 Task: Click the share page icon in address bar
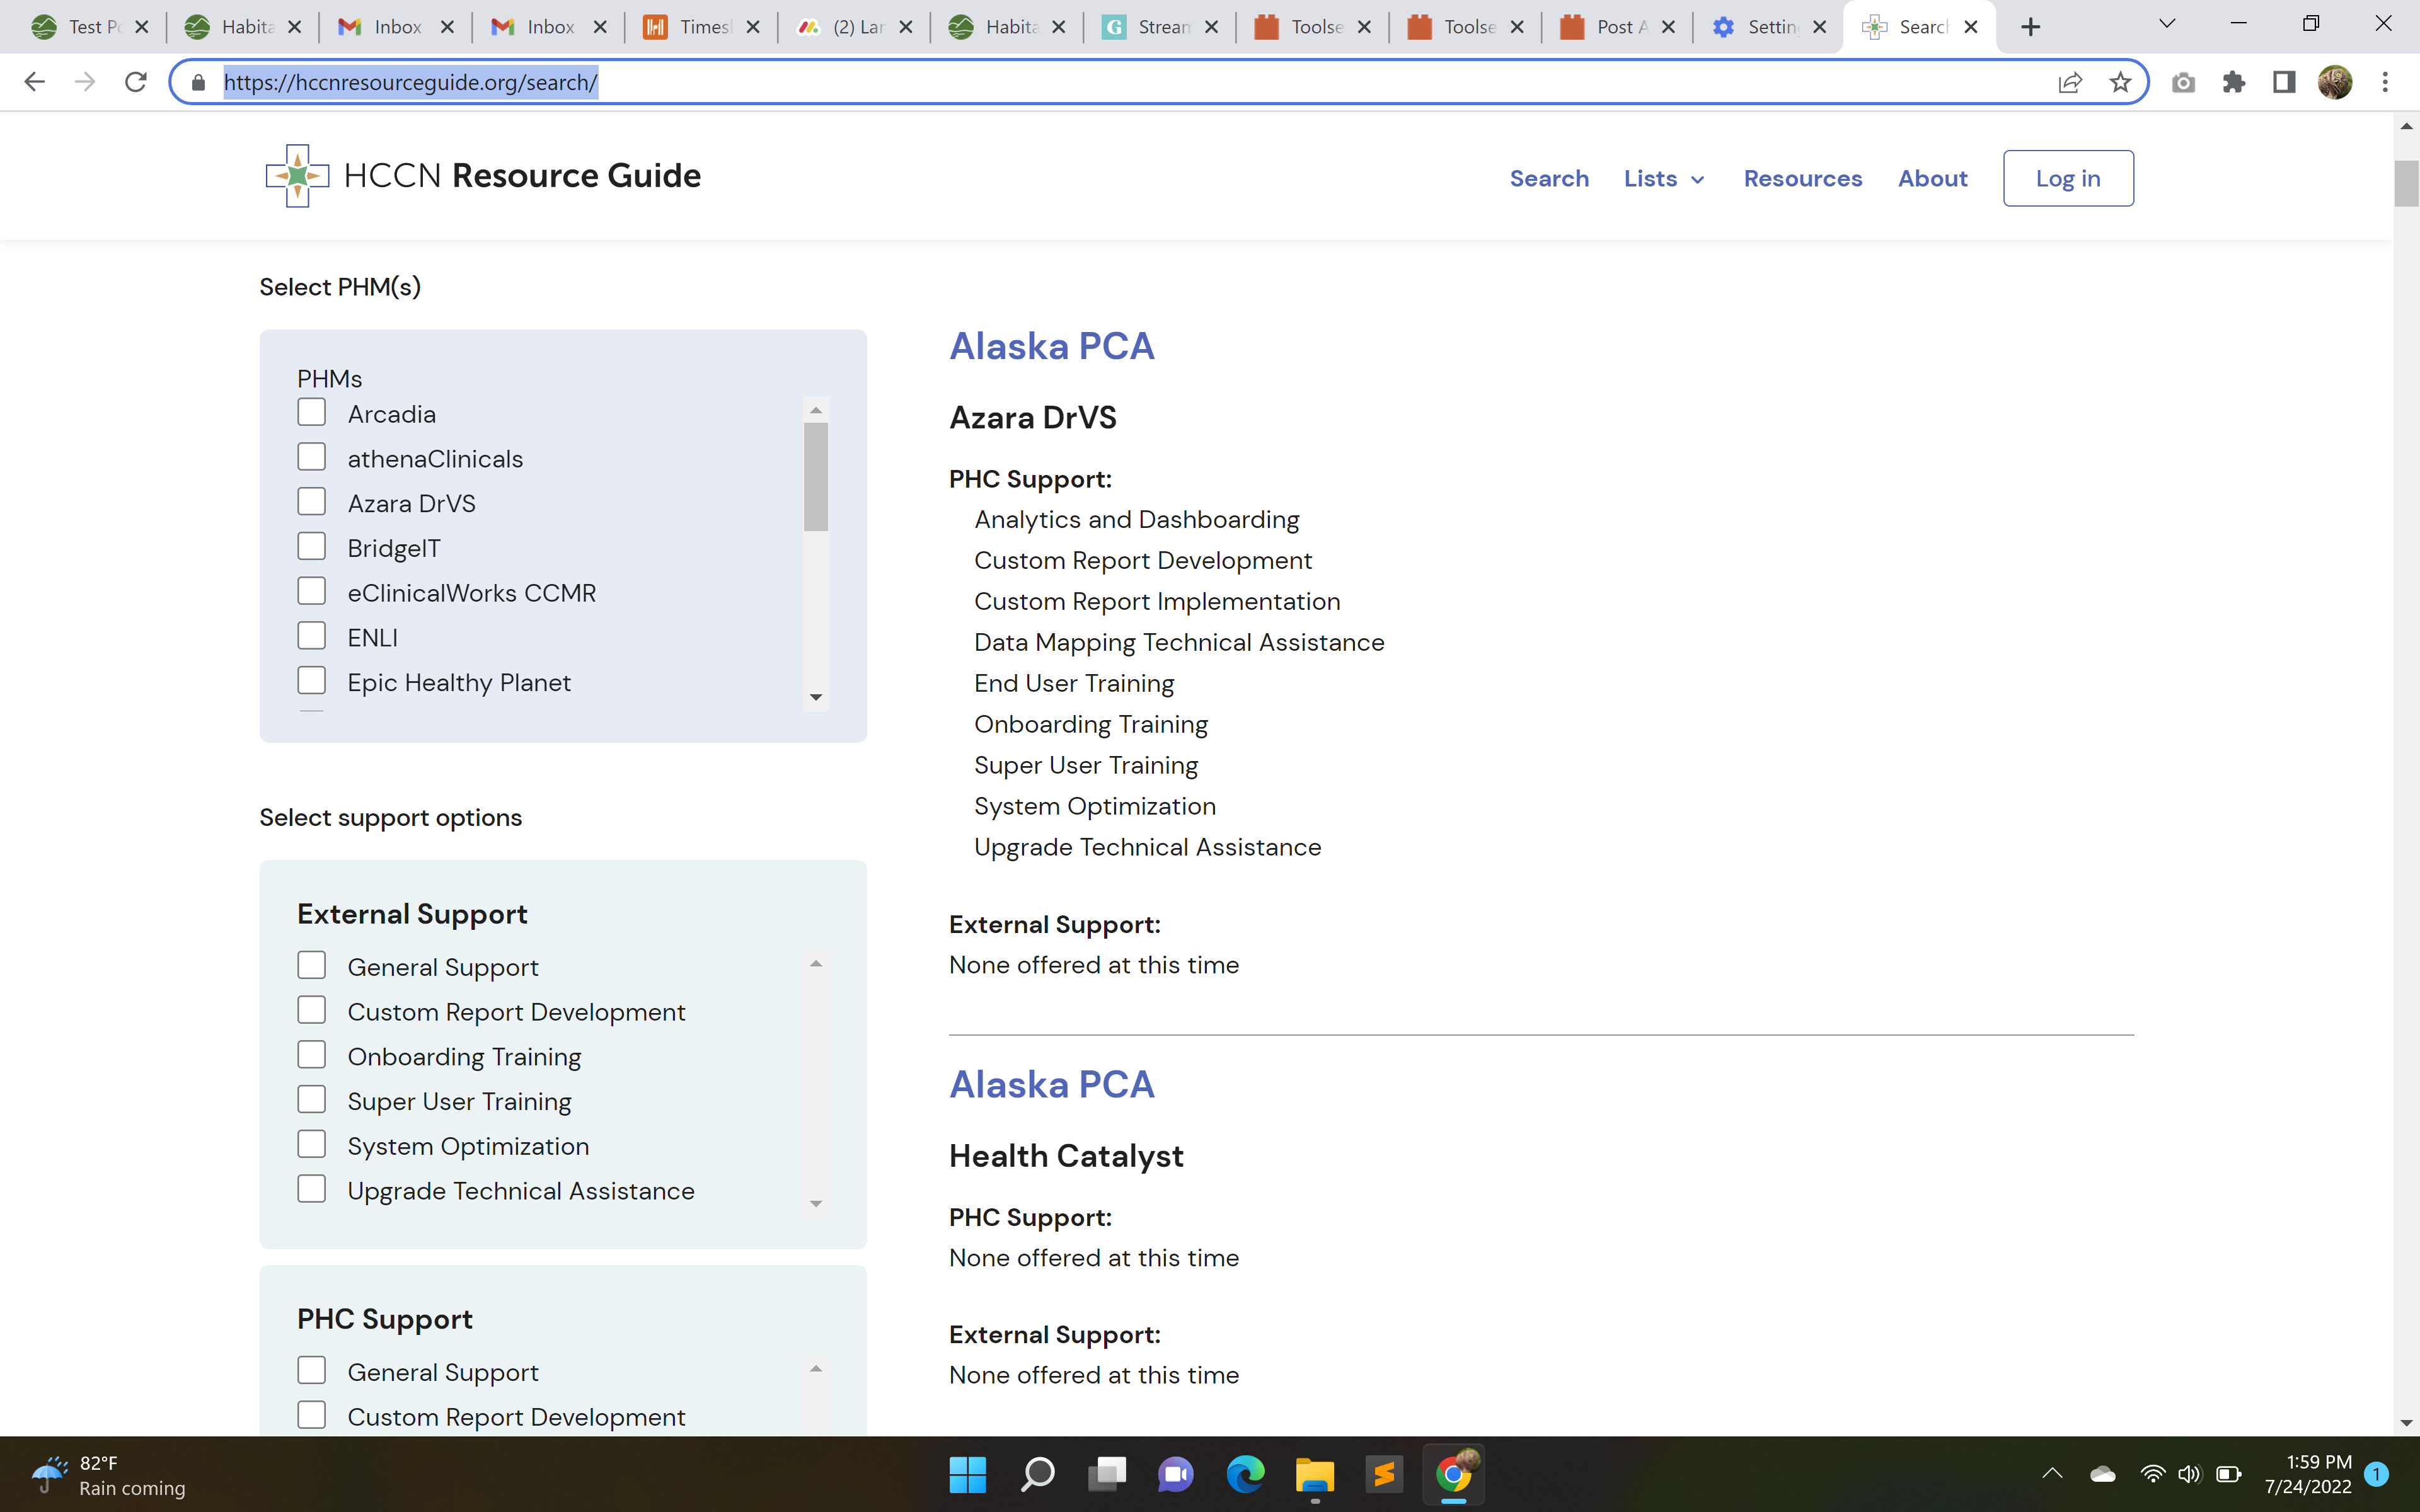click(2070, 82)
